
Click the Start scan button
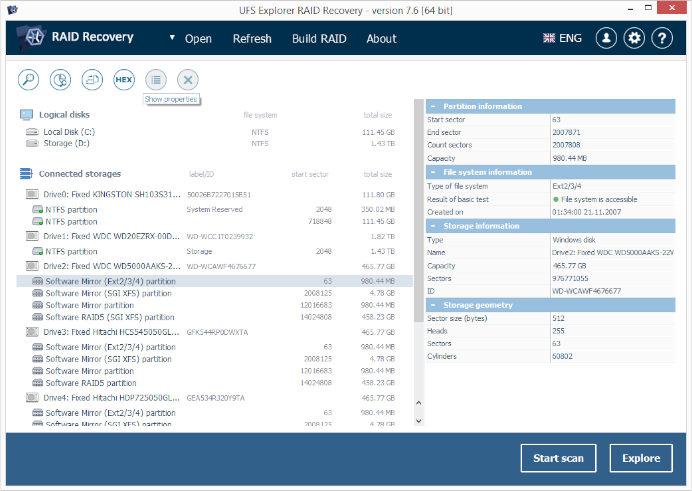point(558,458)
